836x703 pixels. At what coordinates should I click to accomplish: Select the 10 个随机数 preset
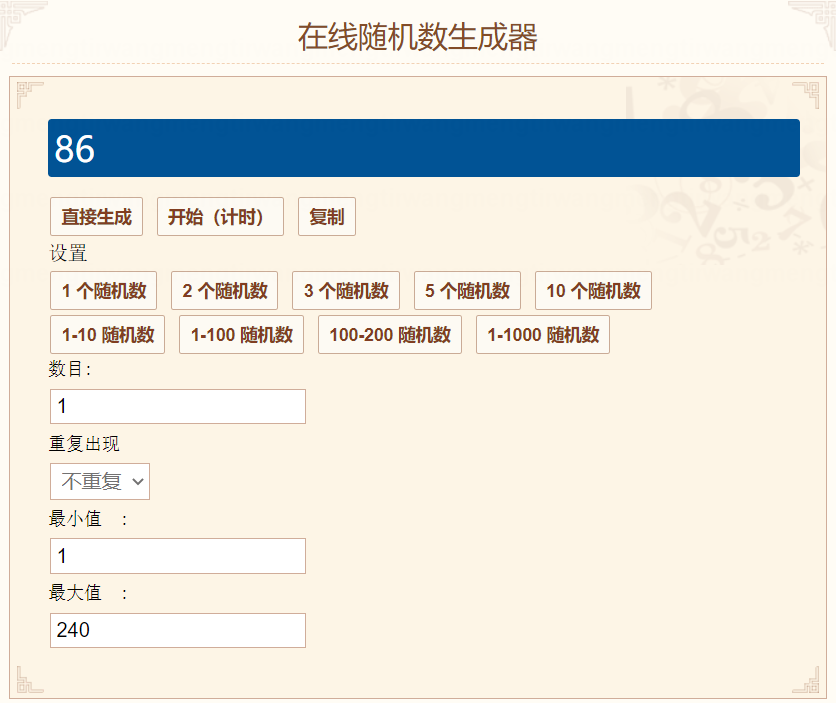(593, 291)
